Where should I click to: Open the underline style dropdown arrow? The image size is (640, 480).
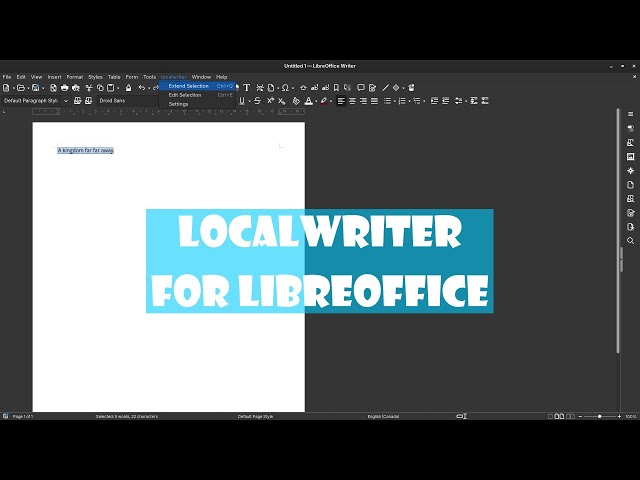[249, 101]
